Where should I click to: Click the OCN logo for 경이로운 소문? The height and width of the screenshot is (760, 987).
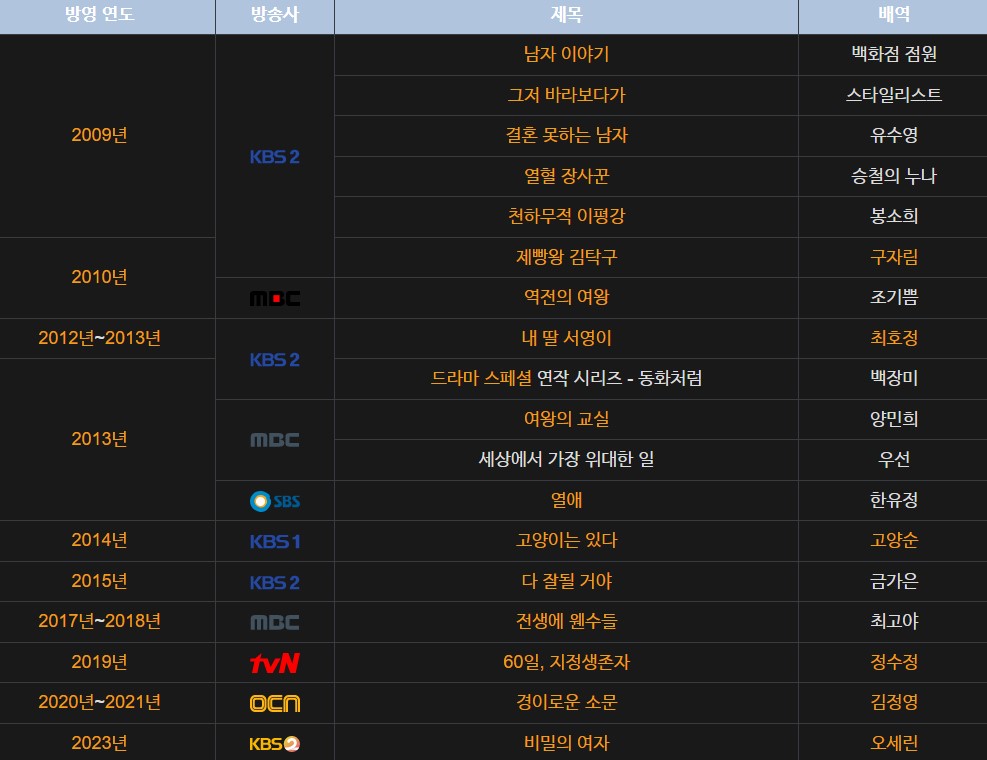(x=274, y=703)
